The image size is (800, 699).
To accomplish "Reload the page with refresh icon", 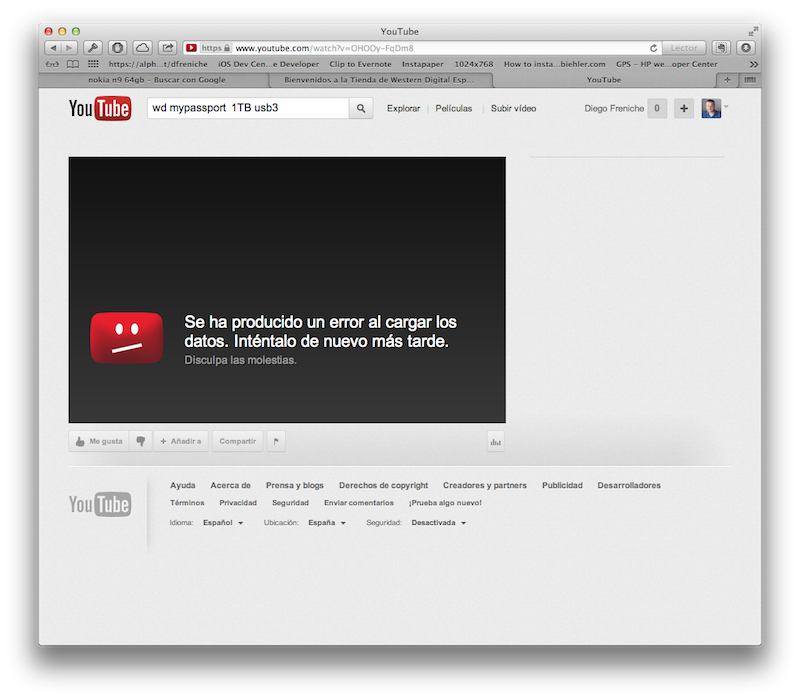I will (654, 48).
